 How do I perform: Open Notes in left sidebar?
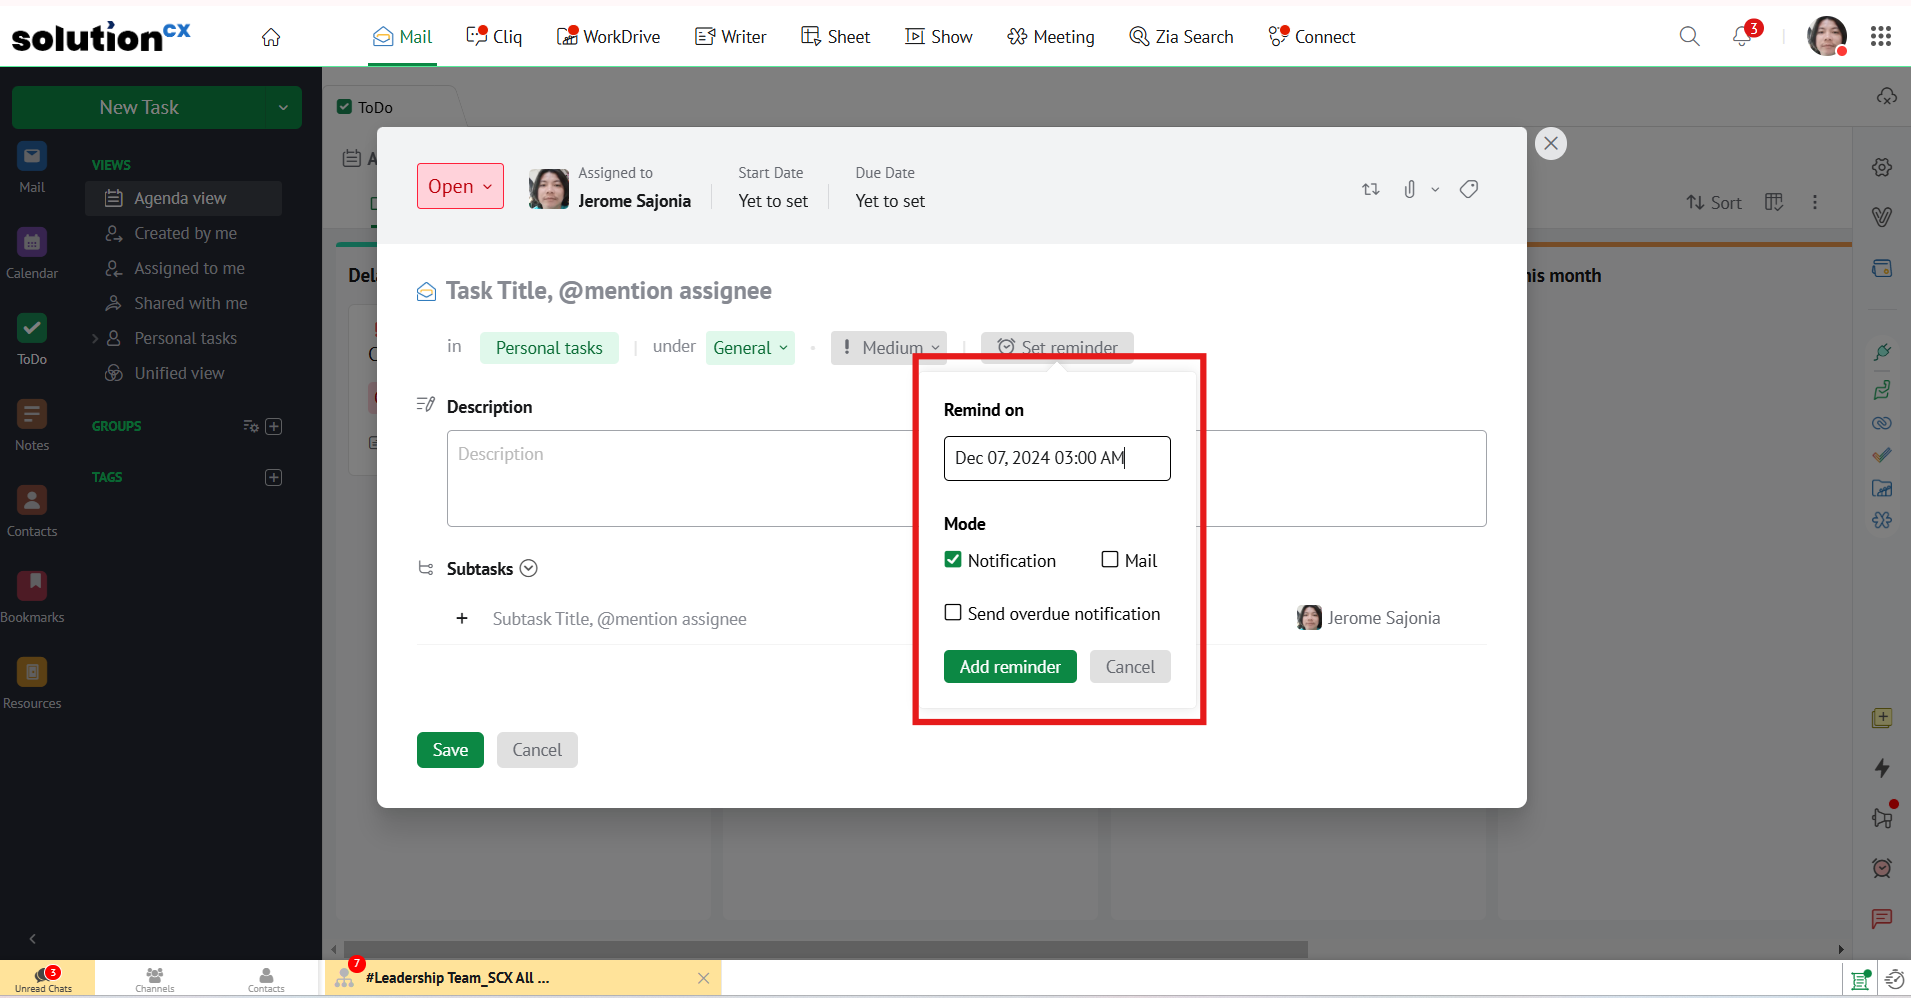pyautogui.click(x=32, y=426)
